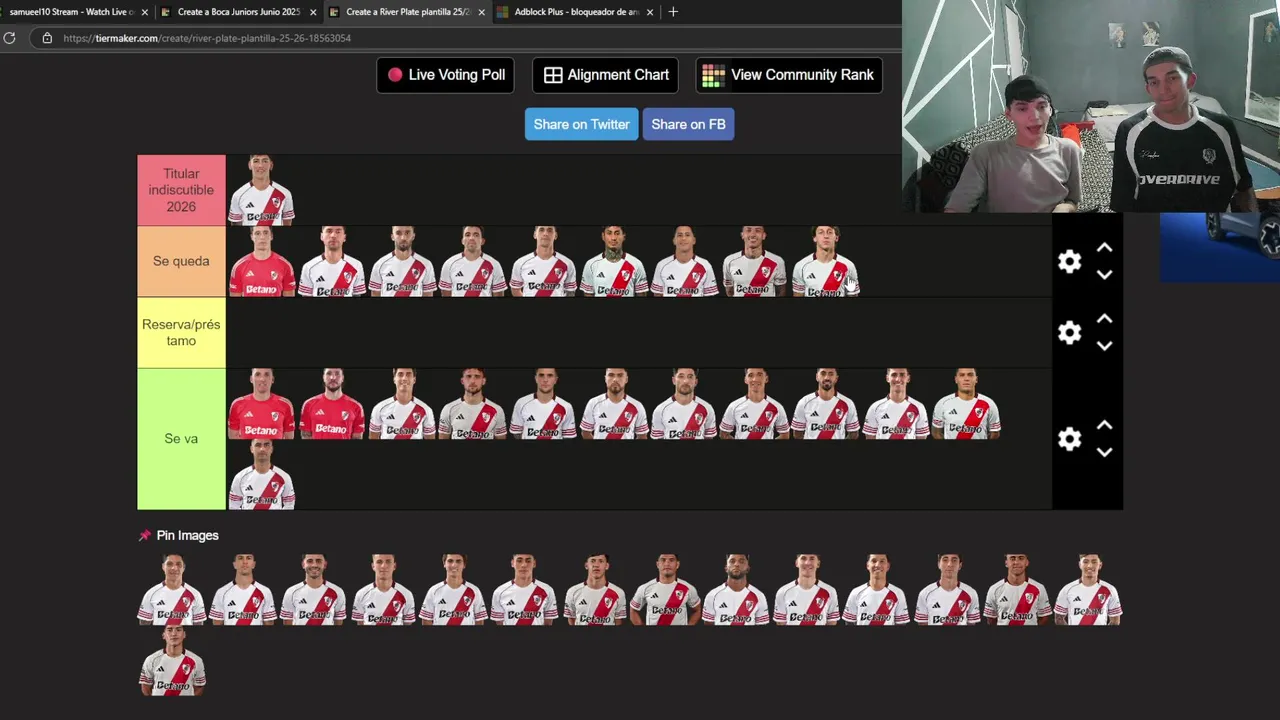Select the Create a River Plate plantilla tab
Image resolution: width=1280 pixels, height=720 pixels.
point(406,12)
